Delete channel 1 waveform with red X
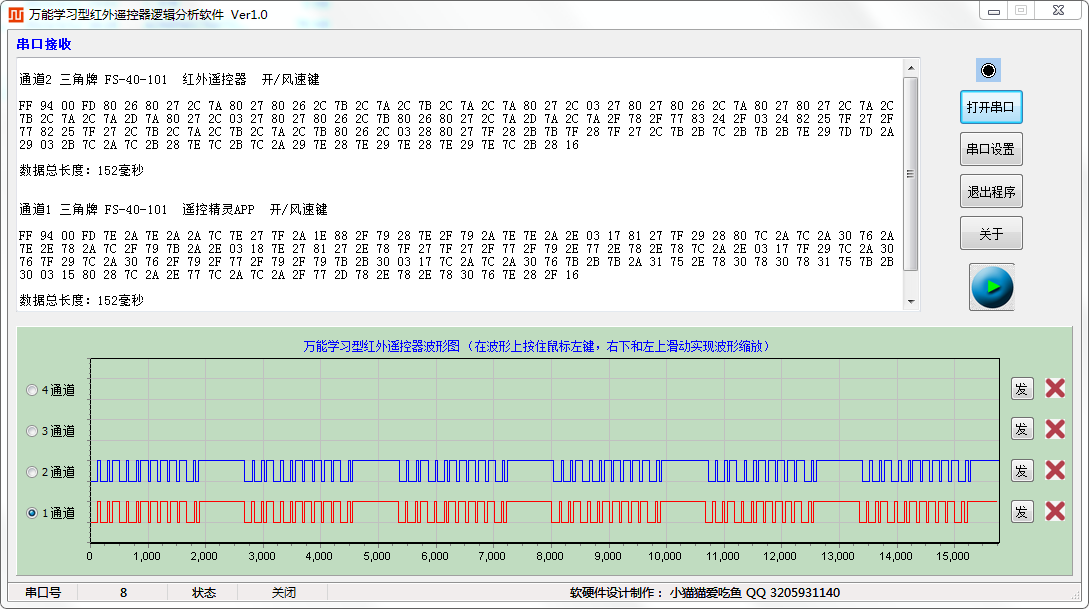 point(1055,511)
